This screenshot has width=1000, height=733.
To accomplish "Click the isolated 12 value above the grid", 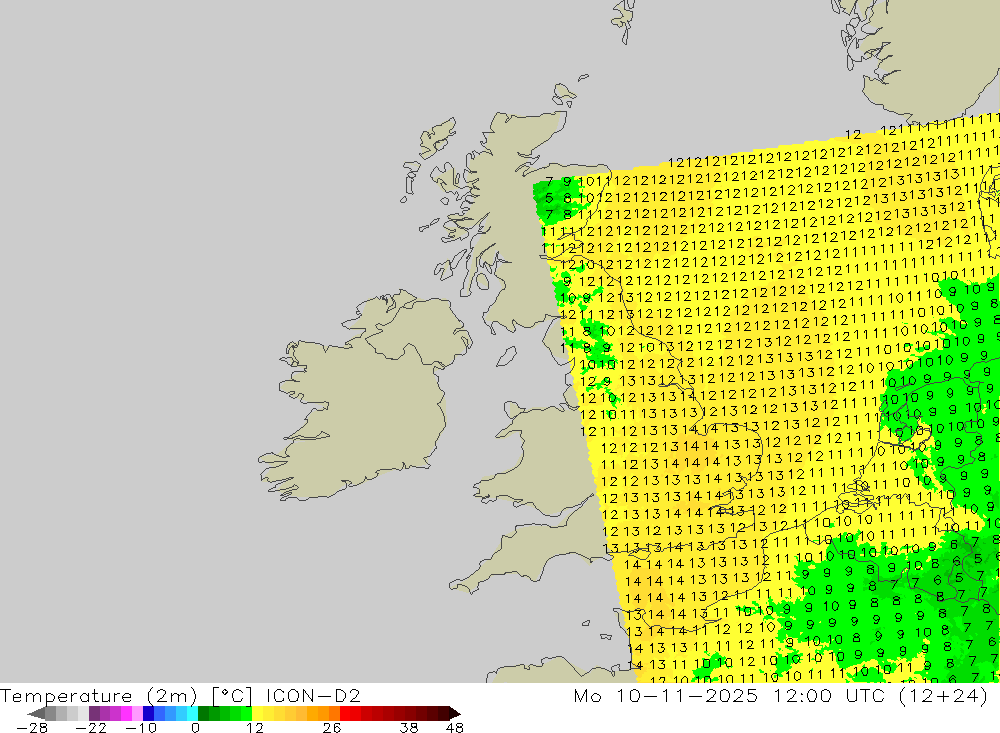I will click(x=853, y=135).
